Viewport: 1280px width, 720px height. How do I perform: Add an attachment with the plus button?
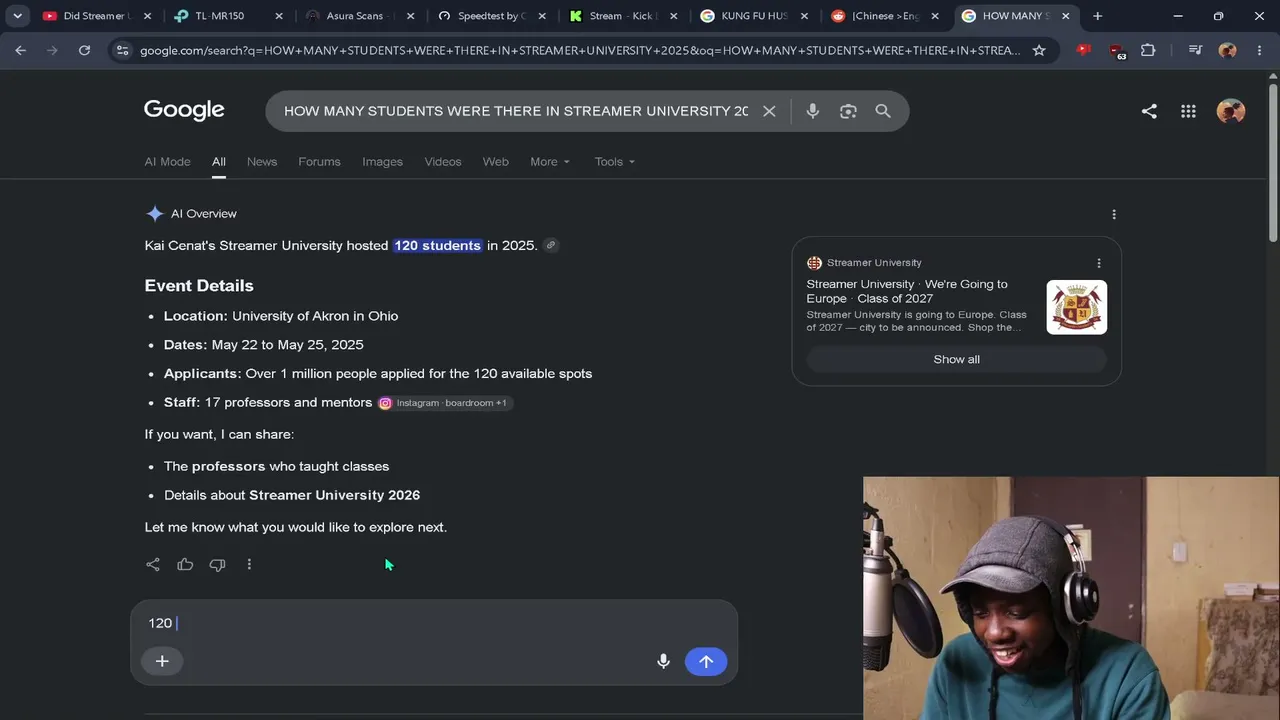(x=162, y=661)
